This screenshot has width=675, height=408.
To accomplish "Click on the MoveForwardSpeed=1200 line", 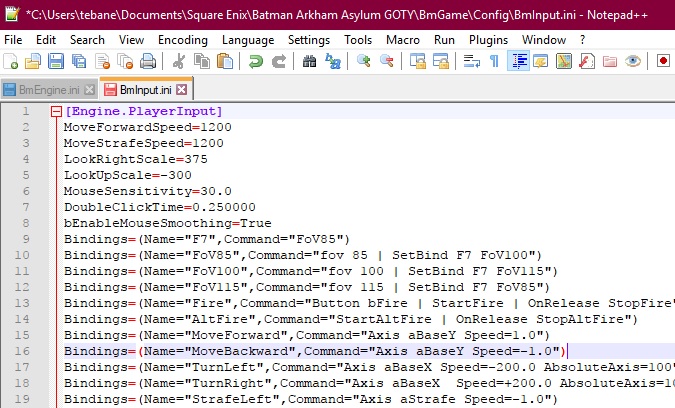I will [148, 127].
